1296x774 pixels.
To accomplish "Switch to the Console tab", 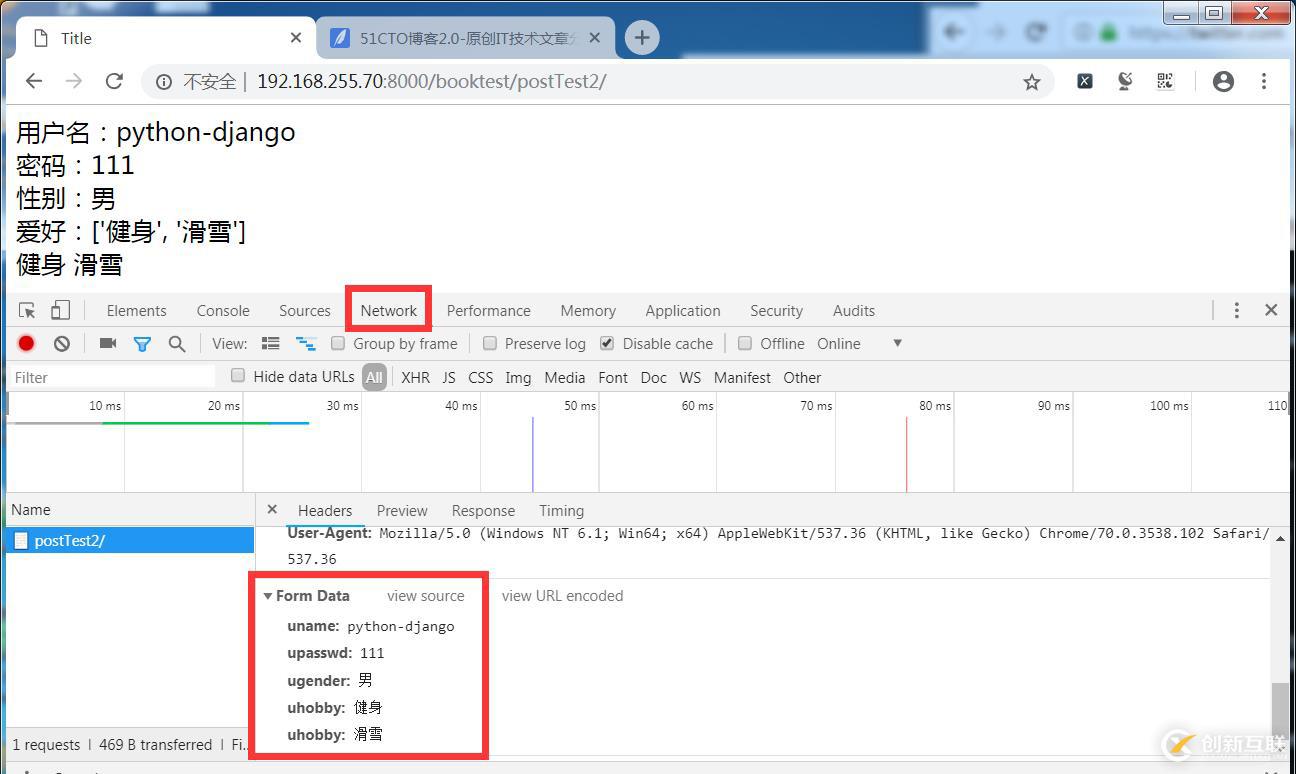I will click(223, 311).
